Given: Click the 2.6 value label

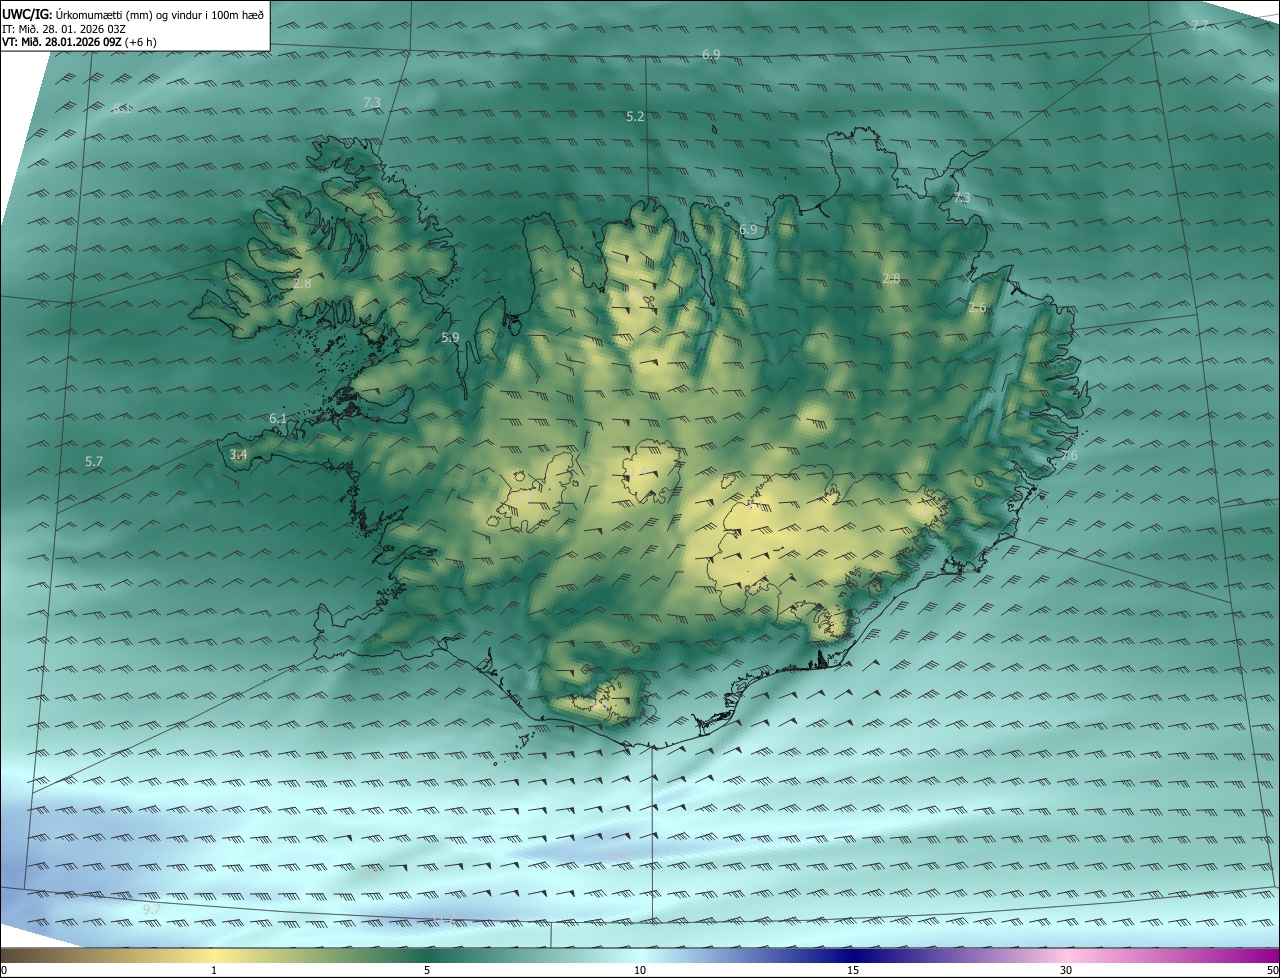Looking at the screenshot, I should [x=977, y=308].
